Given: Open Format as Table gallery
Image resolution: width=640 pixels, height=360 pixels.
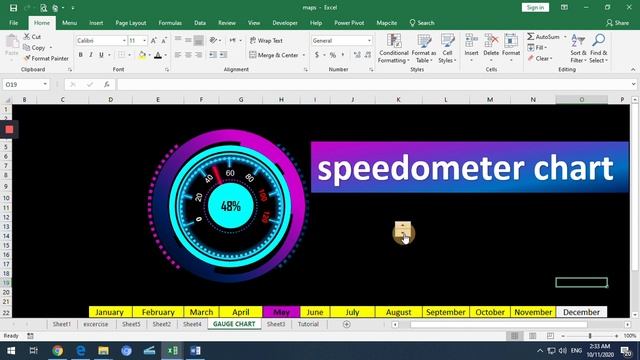Looking at the screenshot, I should coord(424,49).
